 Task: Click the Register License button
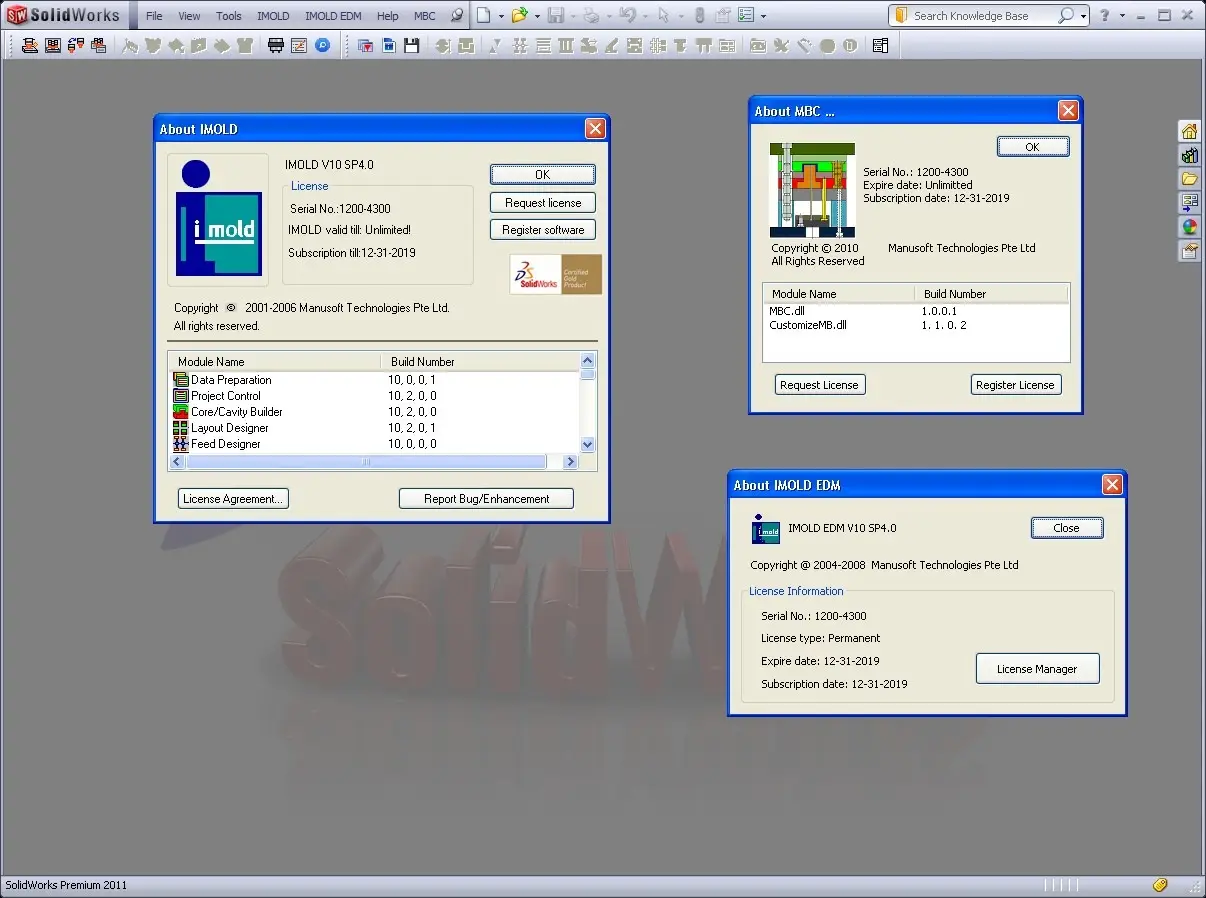(1015, 385)
